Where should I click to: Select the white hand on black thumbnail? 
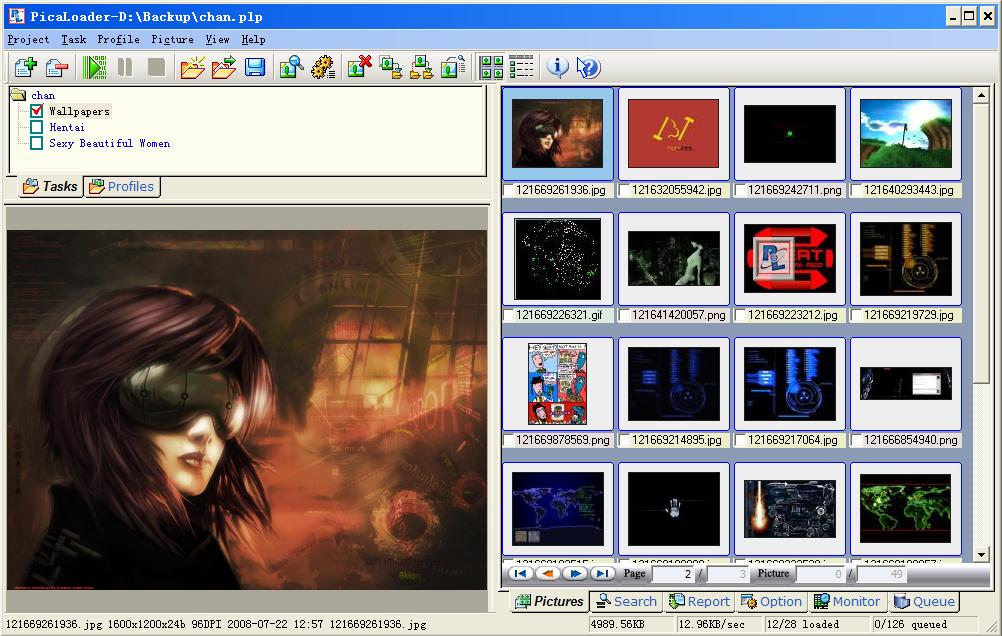pos(674,509)
